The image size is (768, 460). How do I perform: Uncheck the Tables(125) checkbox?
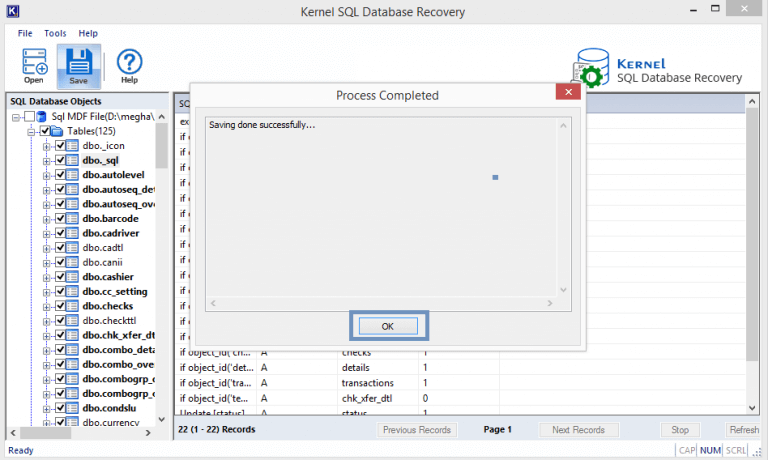pos(45,131)
